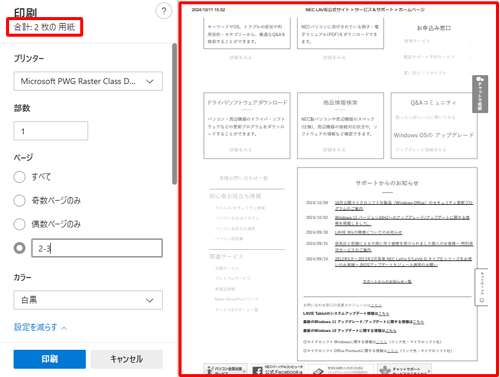Image resolution: width=500 pixels, height=377 pixels.
Task: Click the 合計: 2 枚の用紙 text
Action: pos(44,27)
